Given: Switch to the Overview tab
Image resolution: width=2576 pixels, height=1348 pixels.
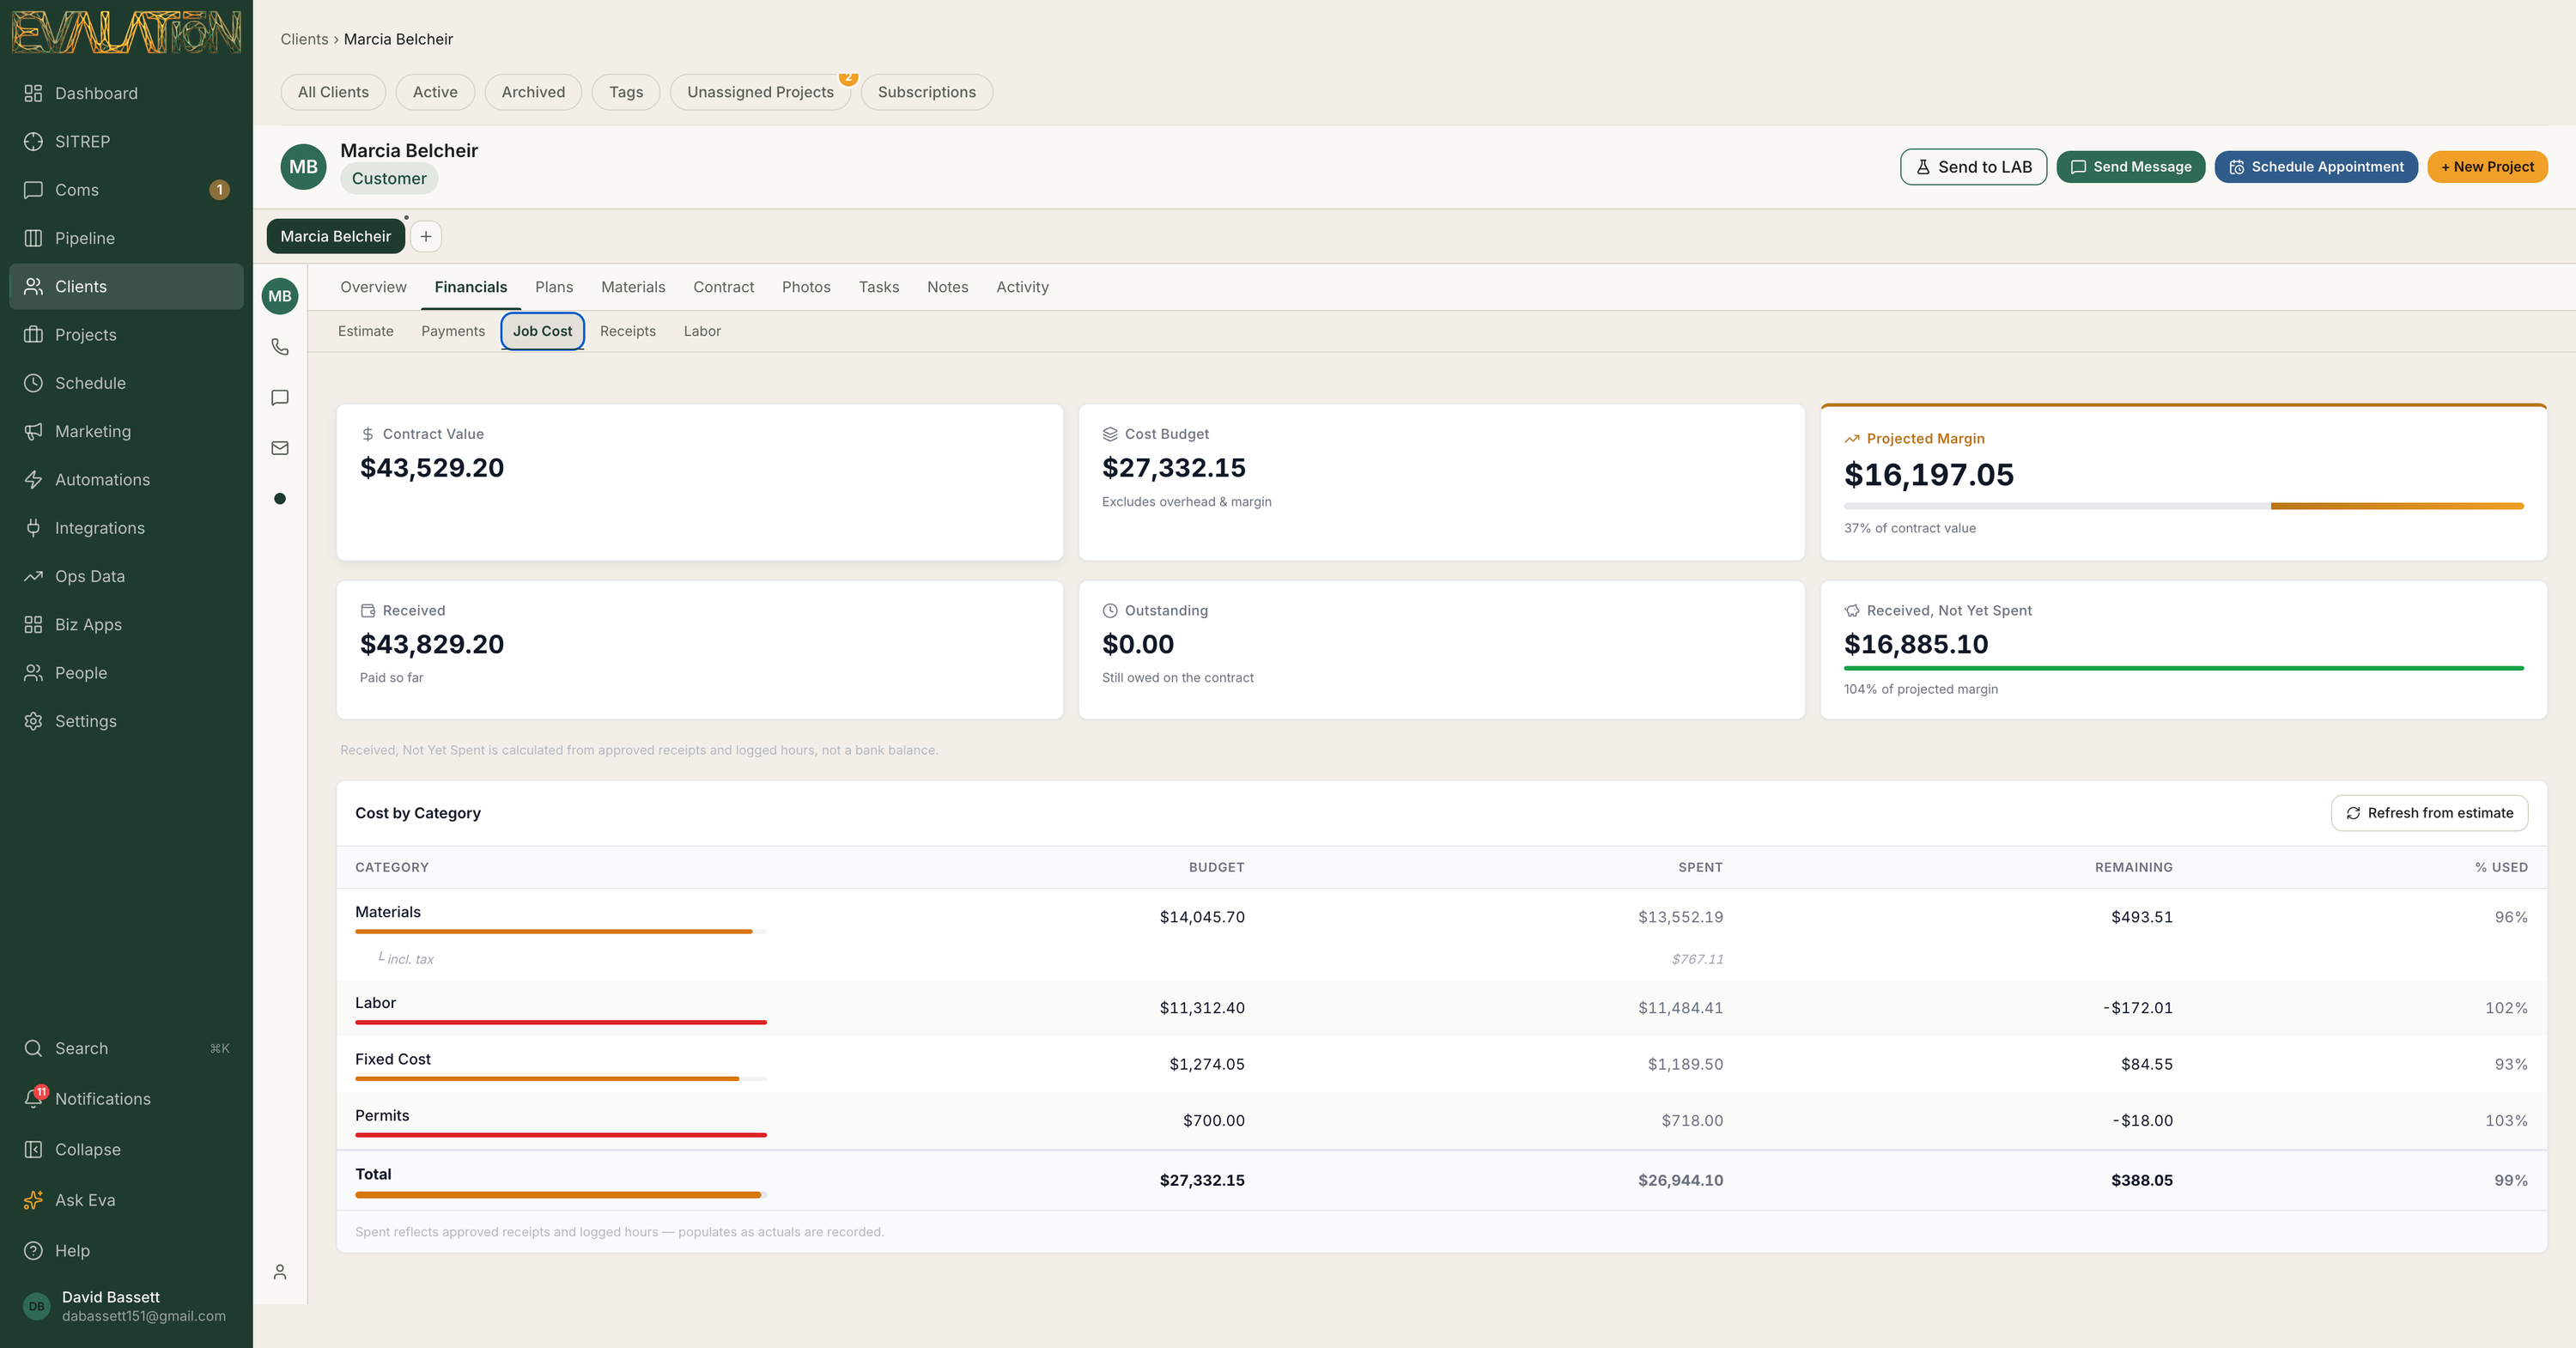Looking at the screenshot, I should 373,287.
